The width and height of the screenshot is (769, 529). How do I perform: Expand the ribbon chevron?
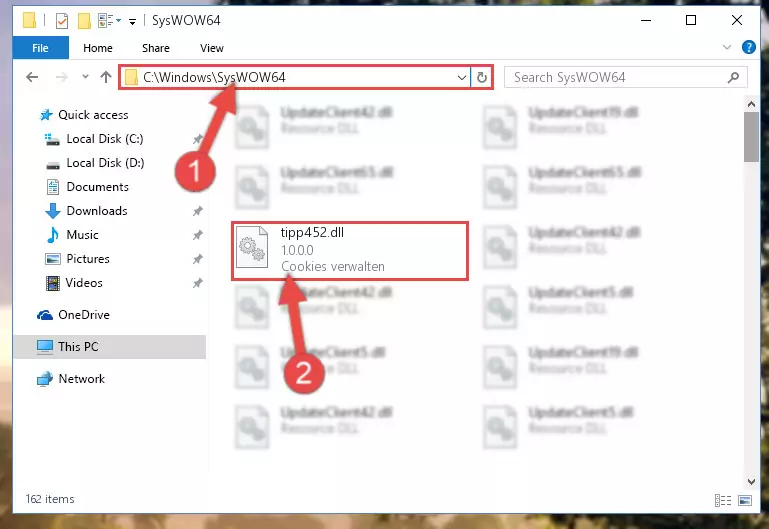click(726, 48)
